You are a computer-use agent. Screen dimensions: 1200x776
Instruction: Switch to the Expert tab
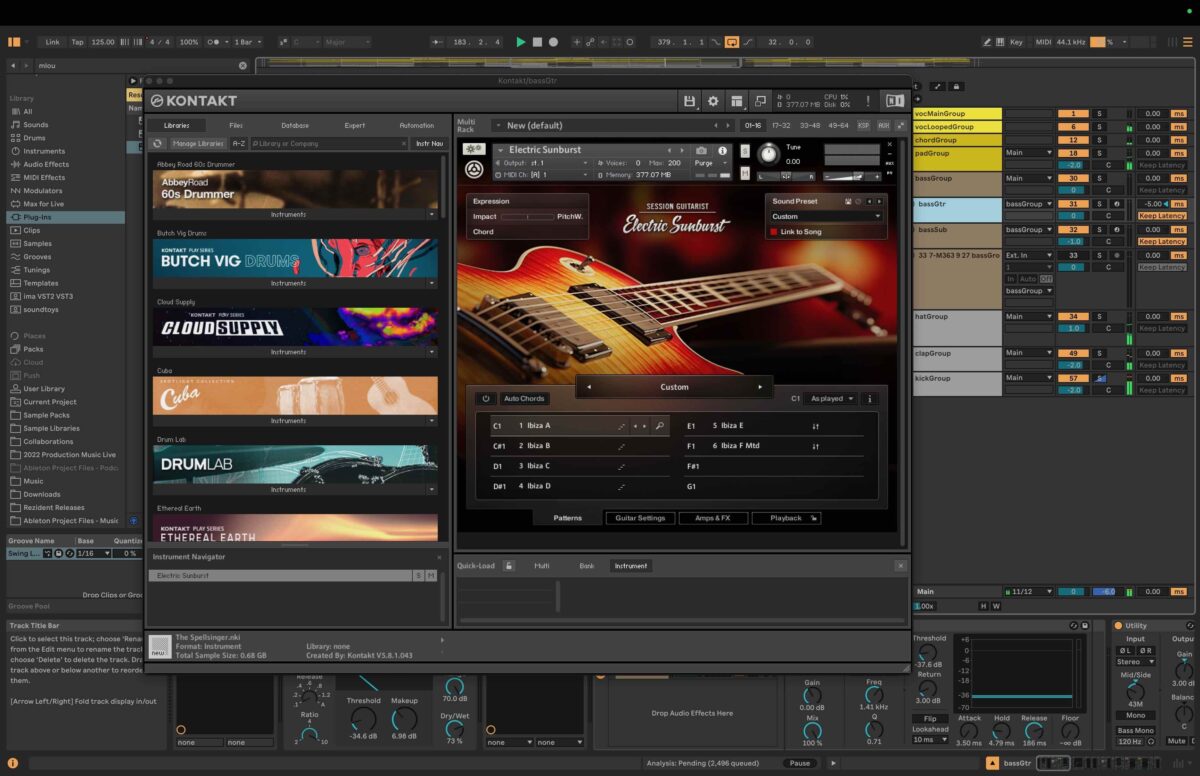click(x=355, y=125)
